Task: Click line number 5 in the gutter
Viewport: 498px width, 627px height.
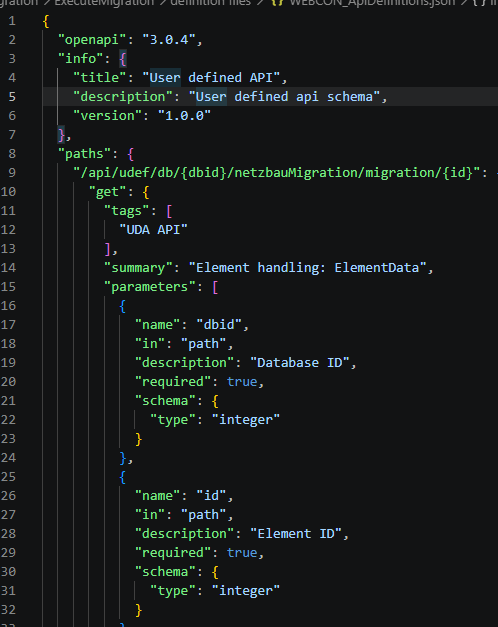Action: point(12,97)
